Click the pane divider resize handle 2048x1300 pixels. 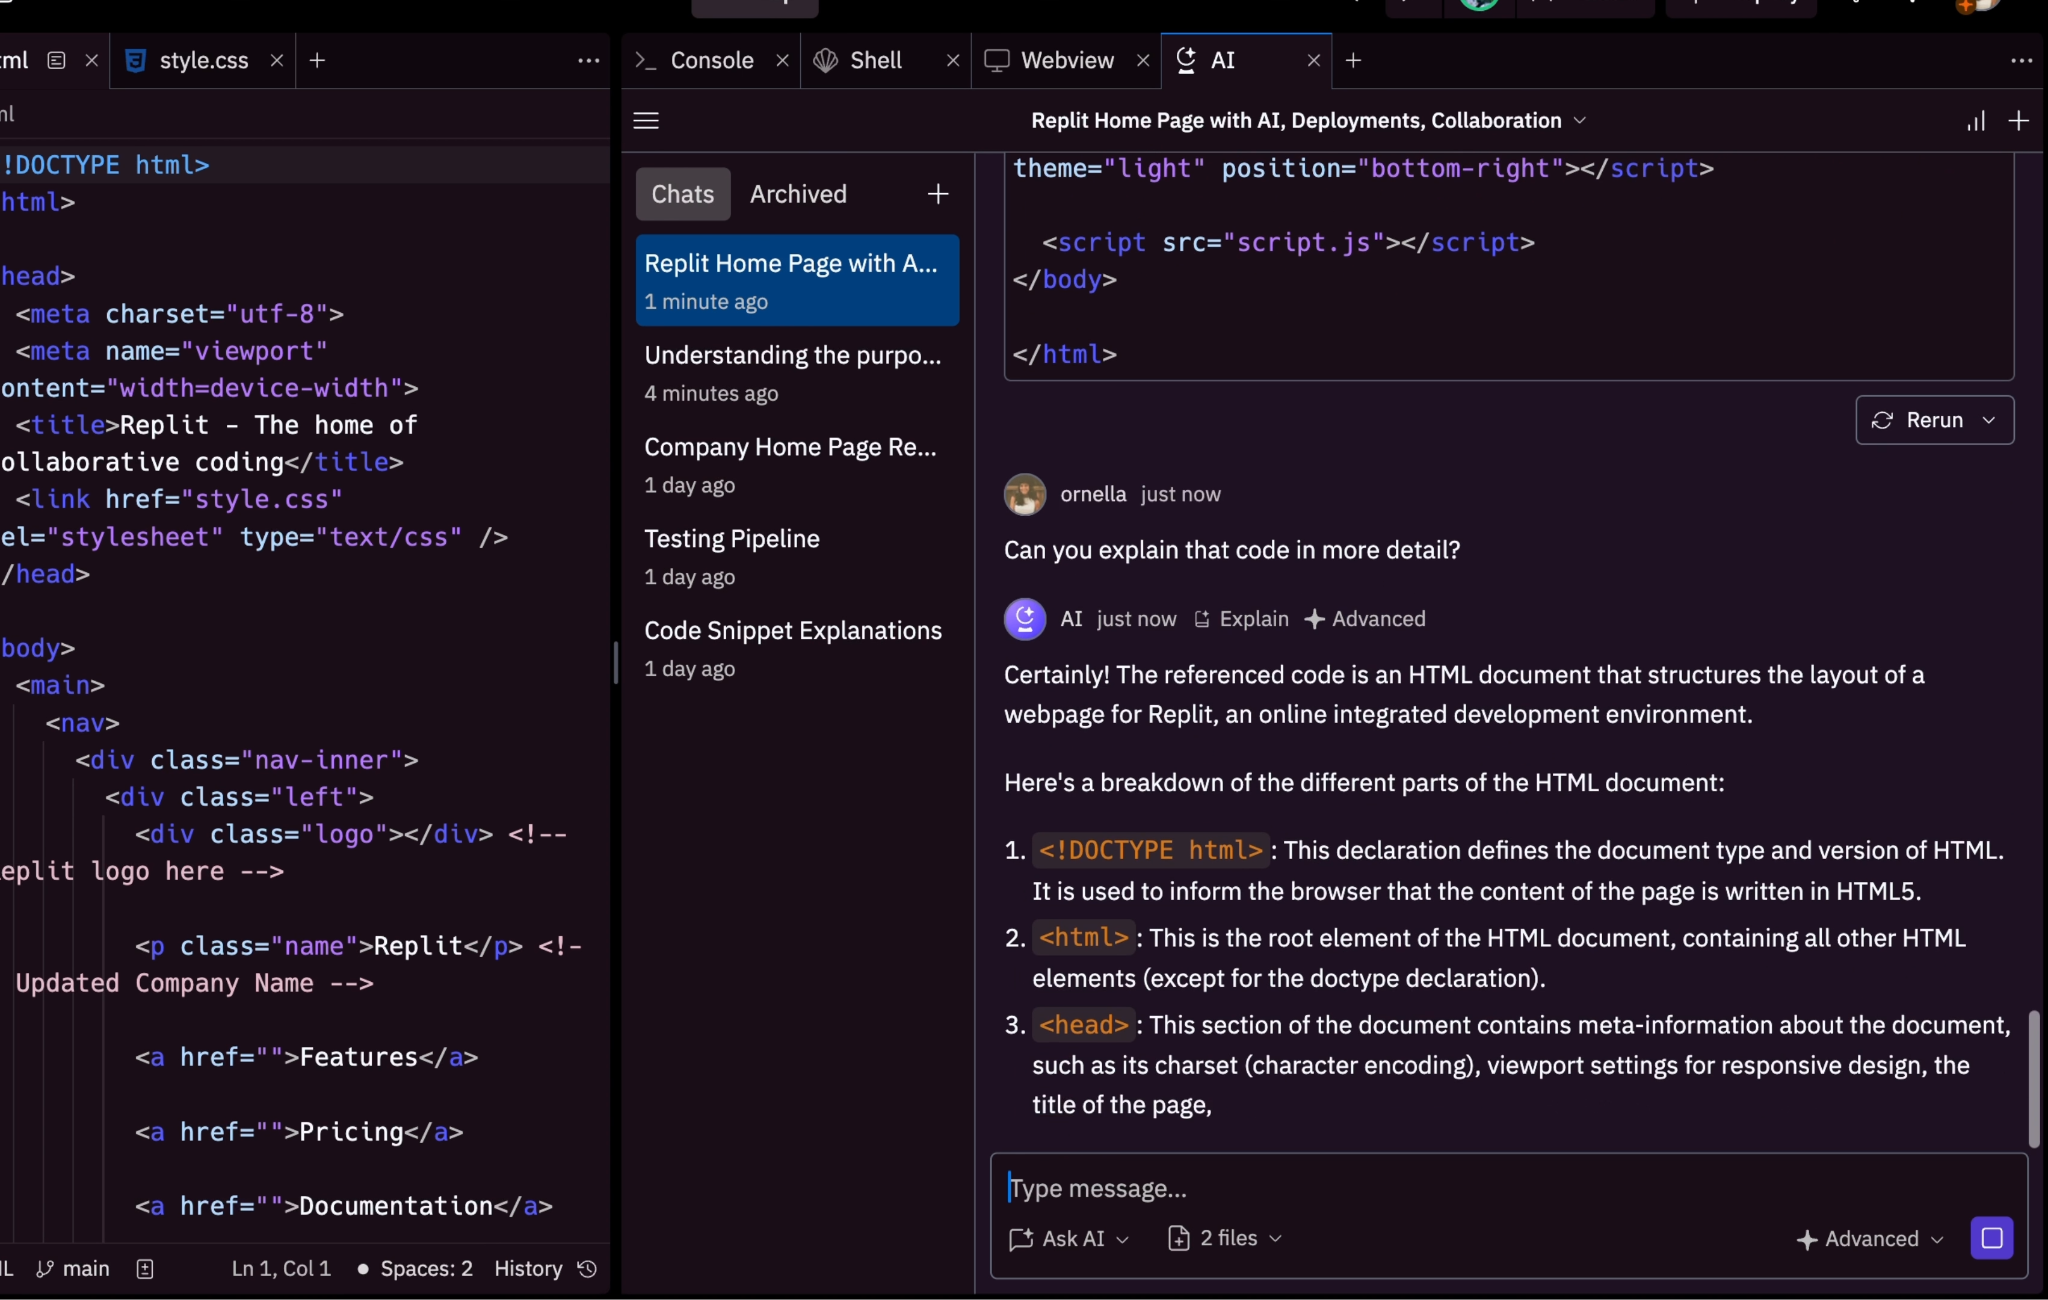[x=615, y=662]
